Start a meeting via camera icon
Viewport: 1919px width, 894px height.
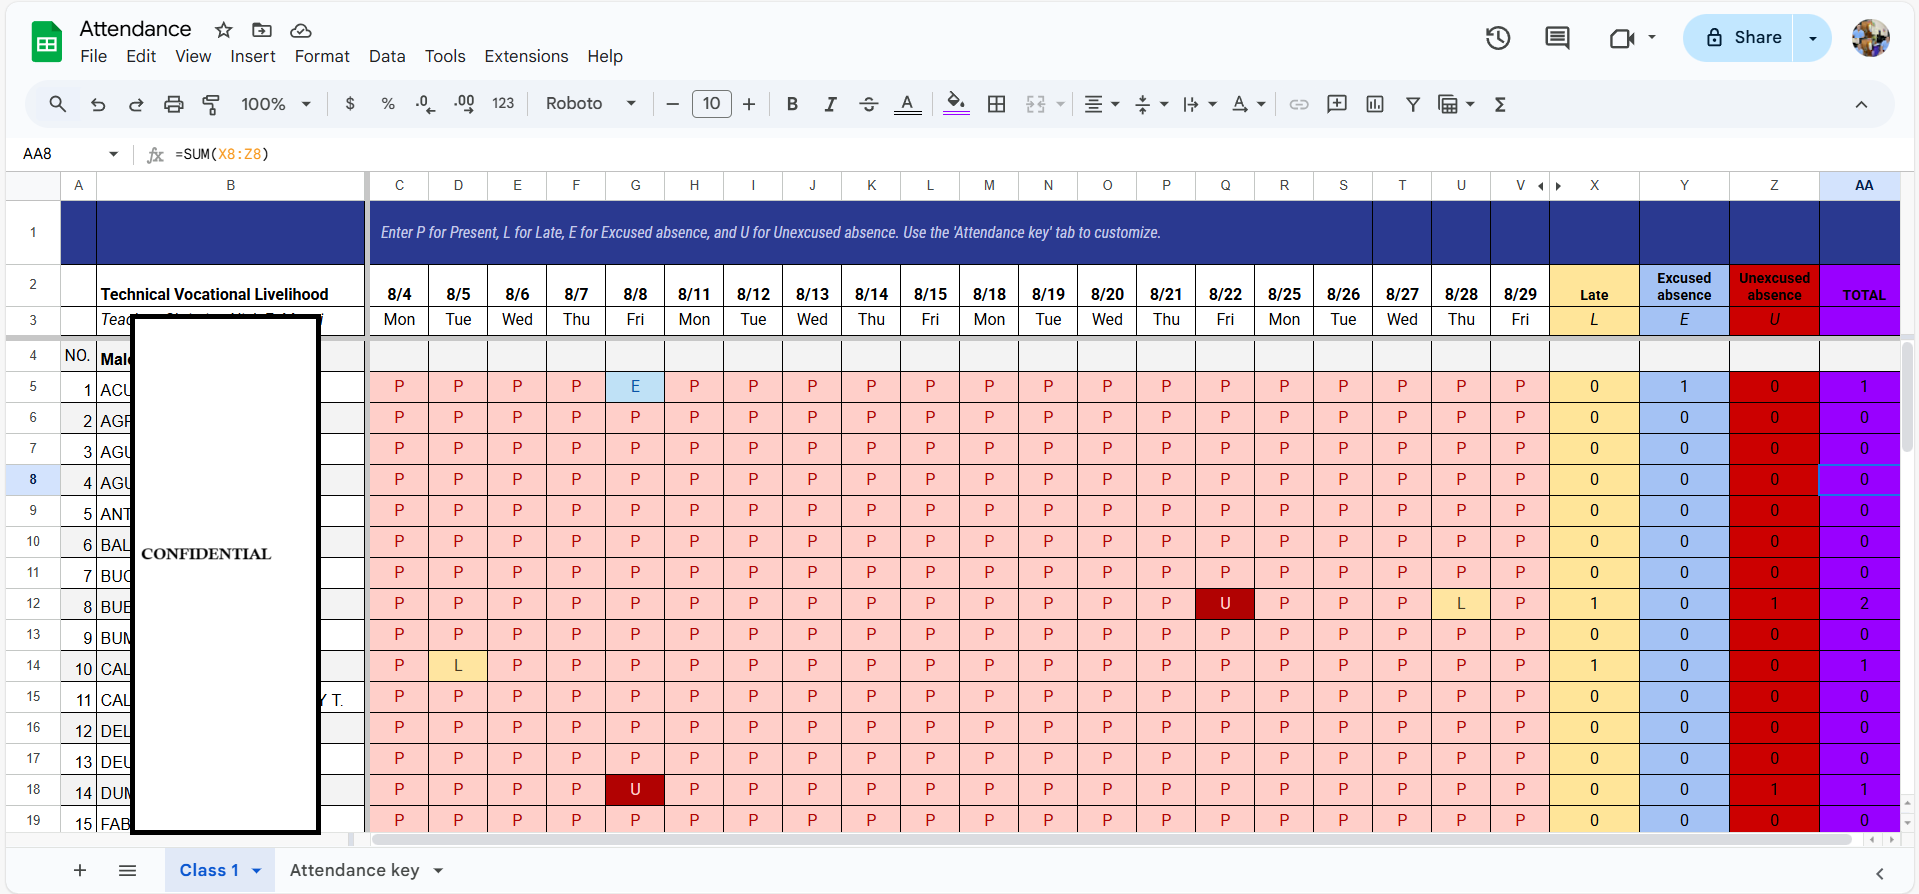(1622, 38)
